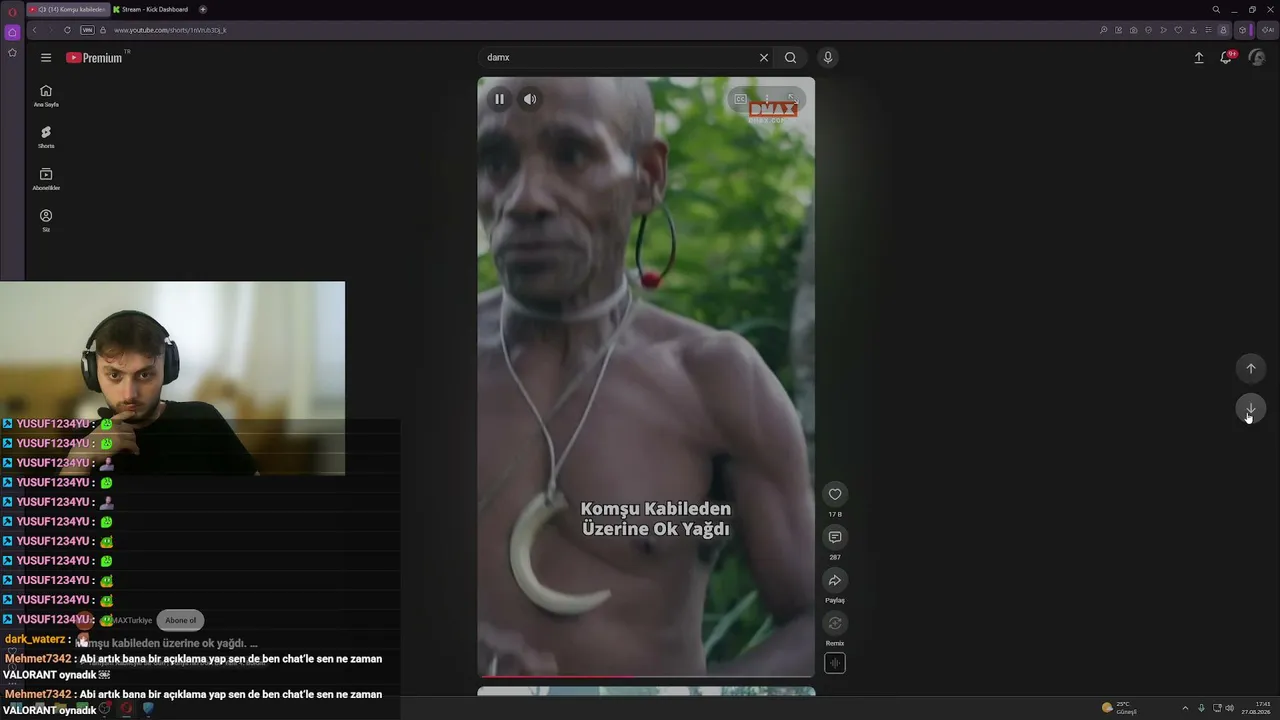Go to Ana Sayfa in sidebar
The height and width of the screenshot is (720, 1280).
pyautogui.click(x=46, y=96)
